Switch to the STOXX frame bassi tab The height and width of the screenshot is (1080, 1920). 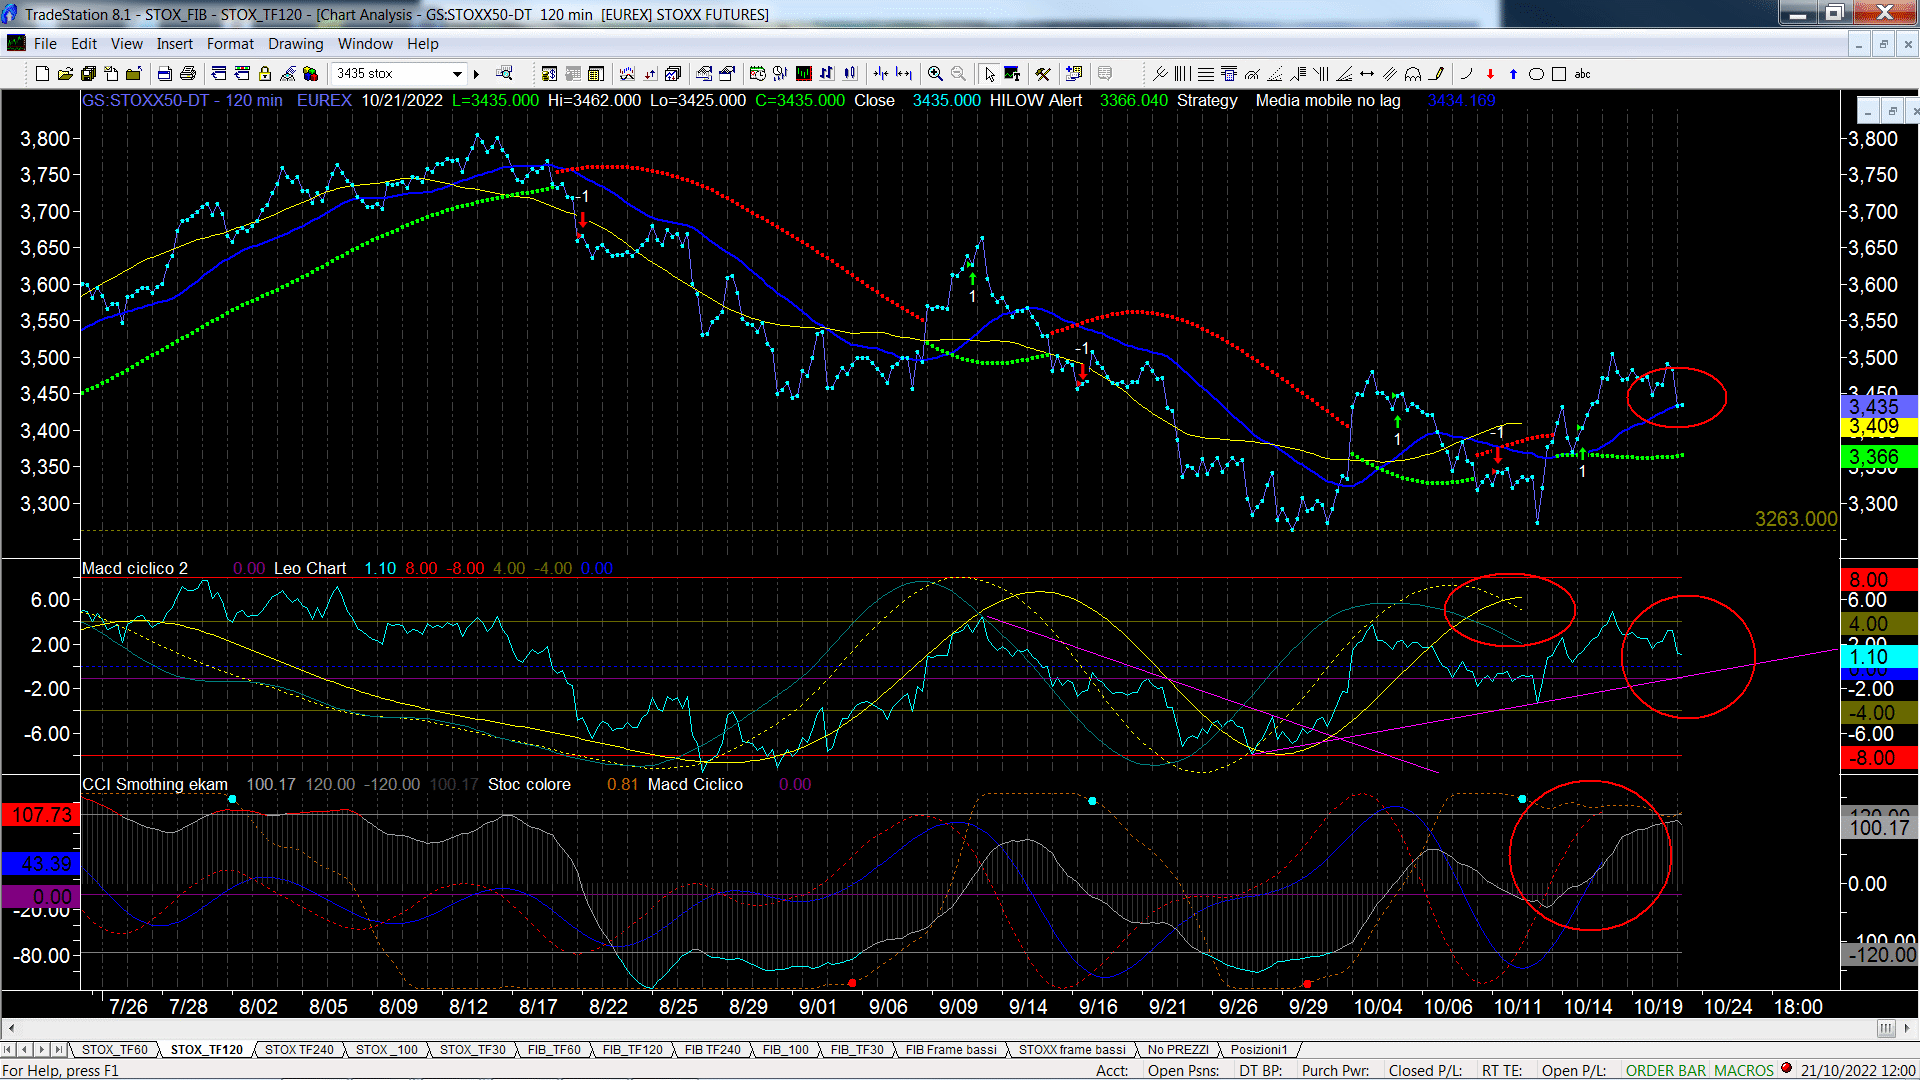click(x=1072, y=1050)
